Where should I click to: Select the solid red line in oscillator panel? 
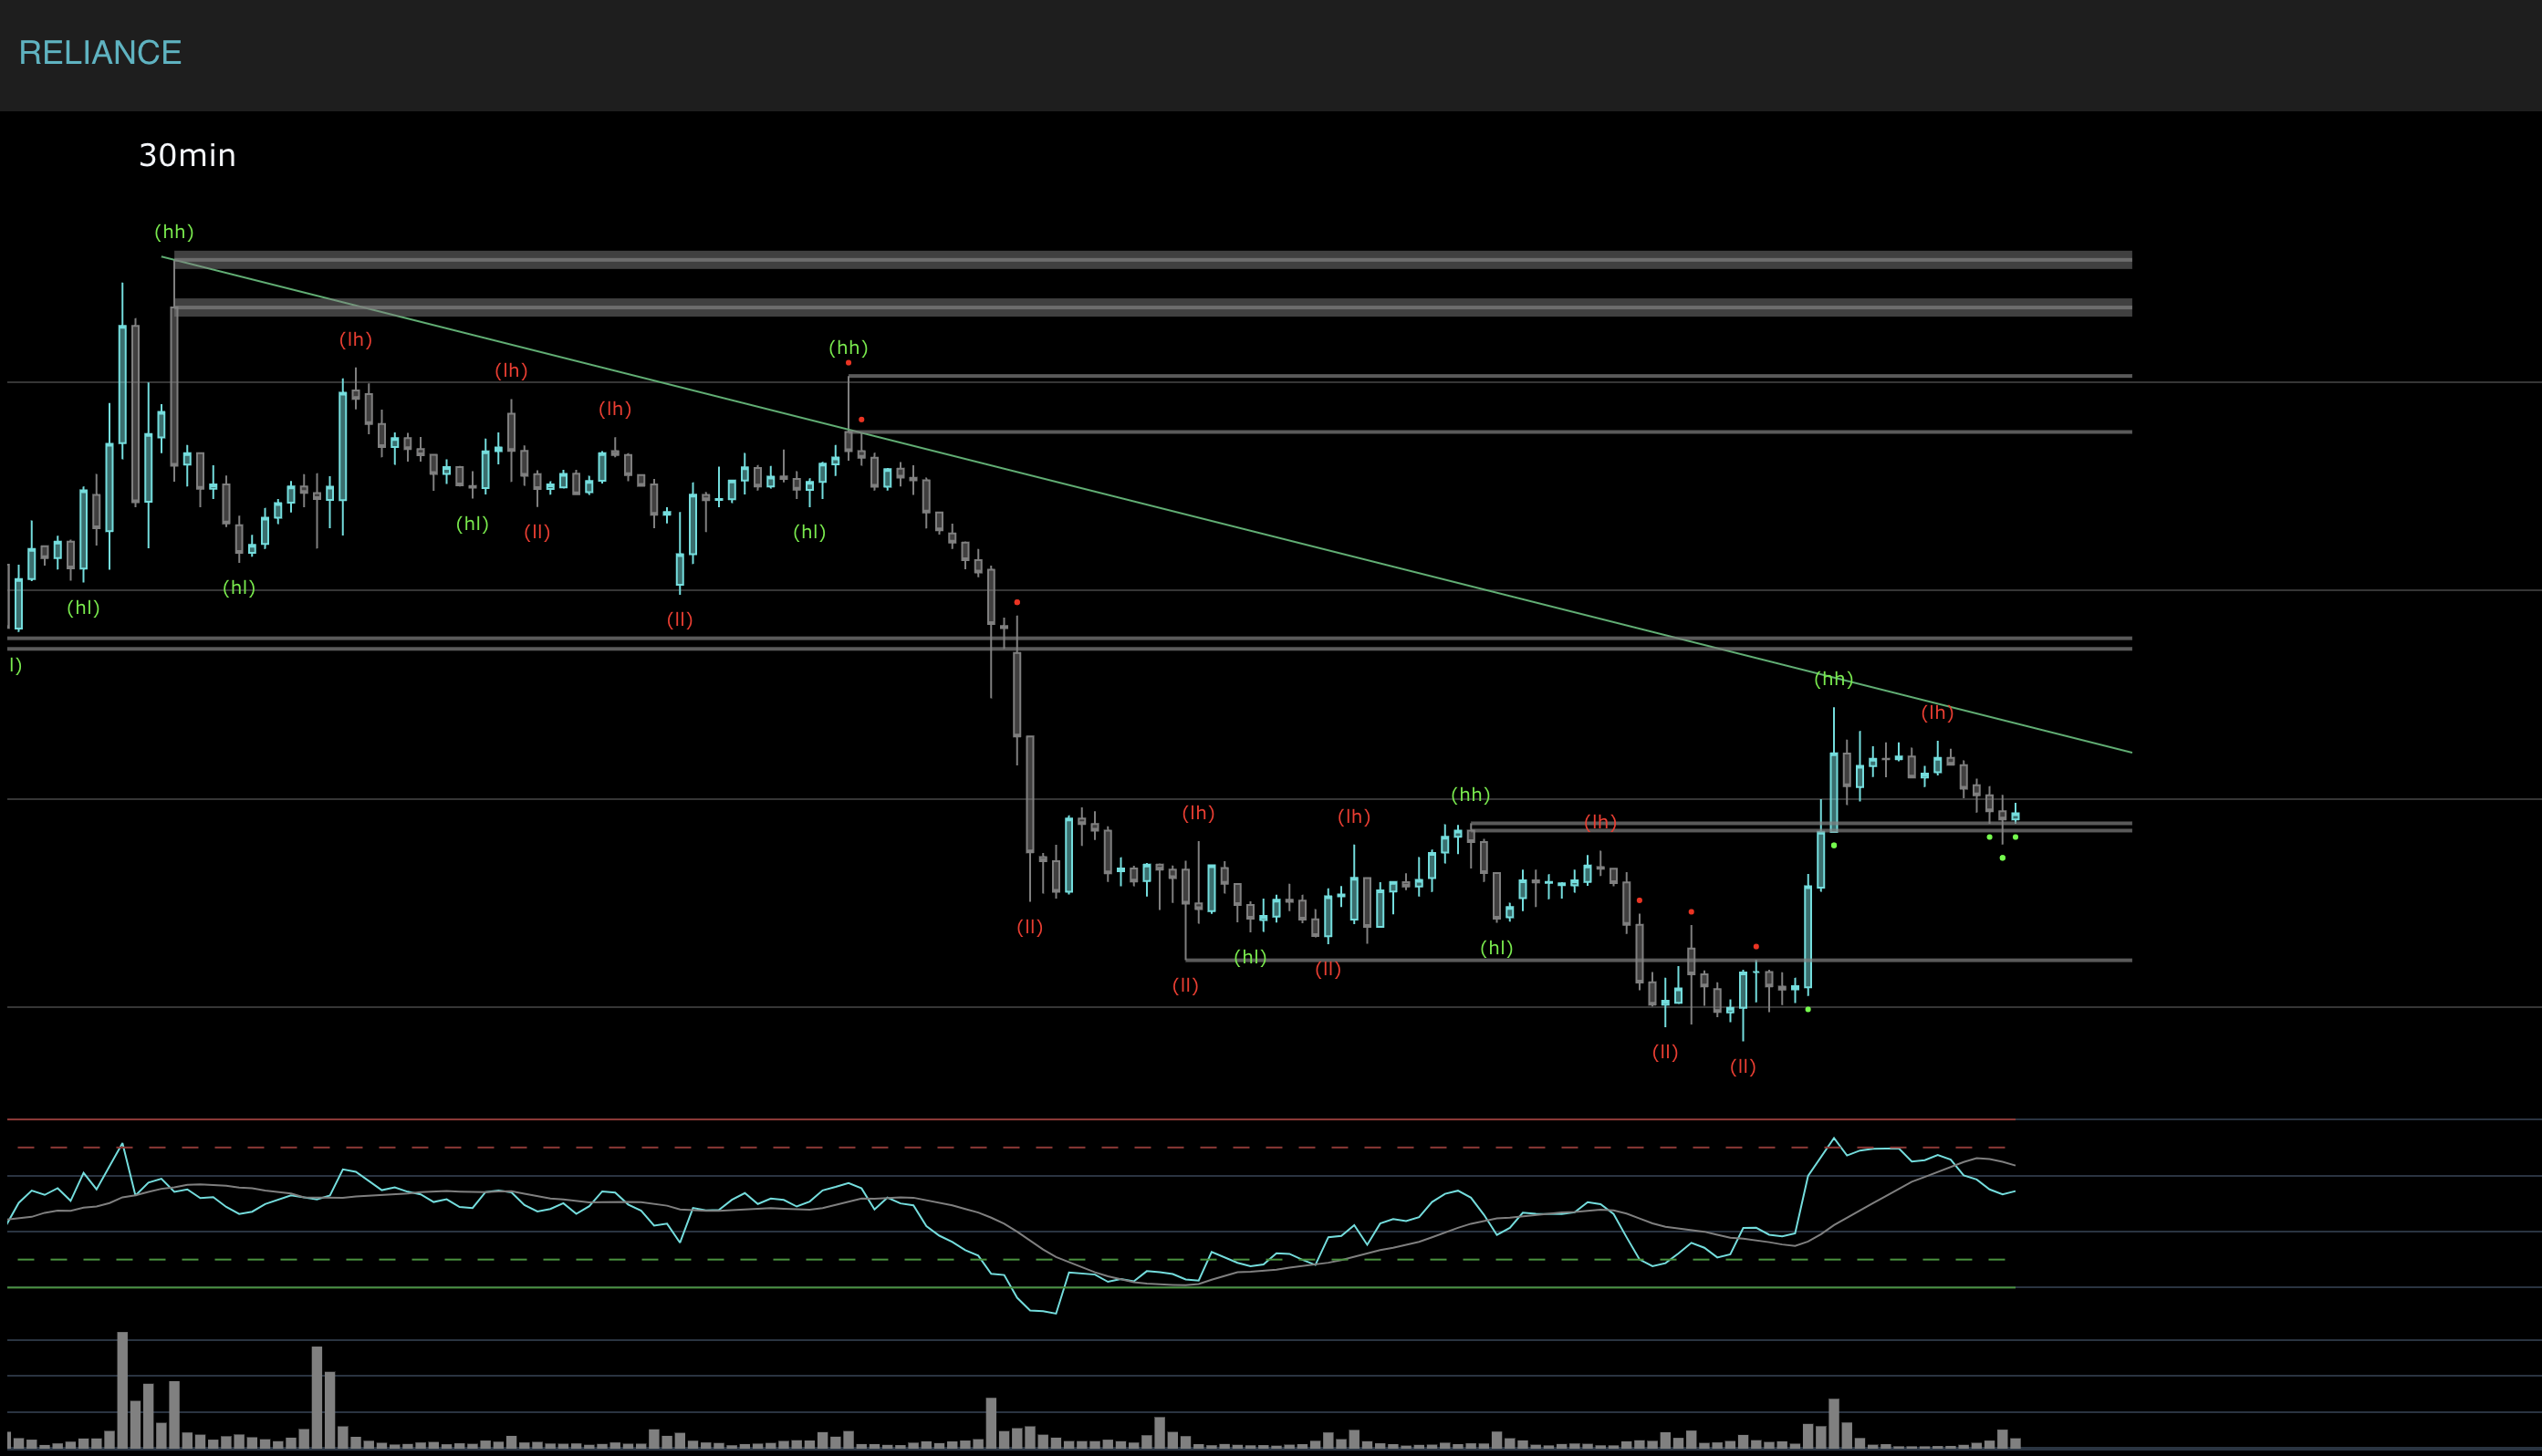[x=1011, y=1119]
